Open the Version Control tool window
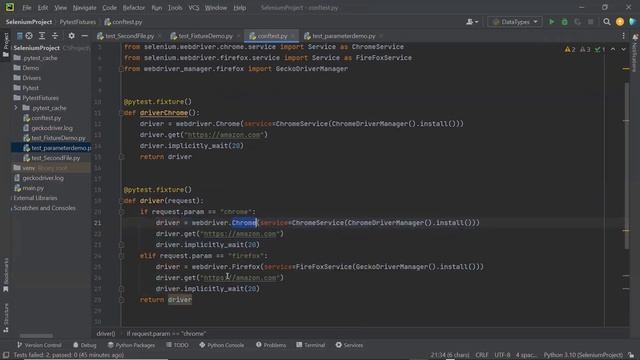Image resolution: width=640 pixels, height=360 pixels. pos(39,345)
